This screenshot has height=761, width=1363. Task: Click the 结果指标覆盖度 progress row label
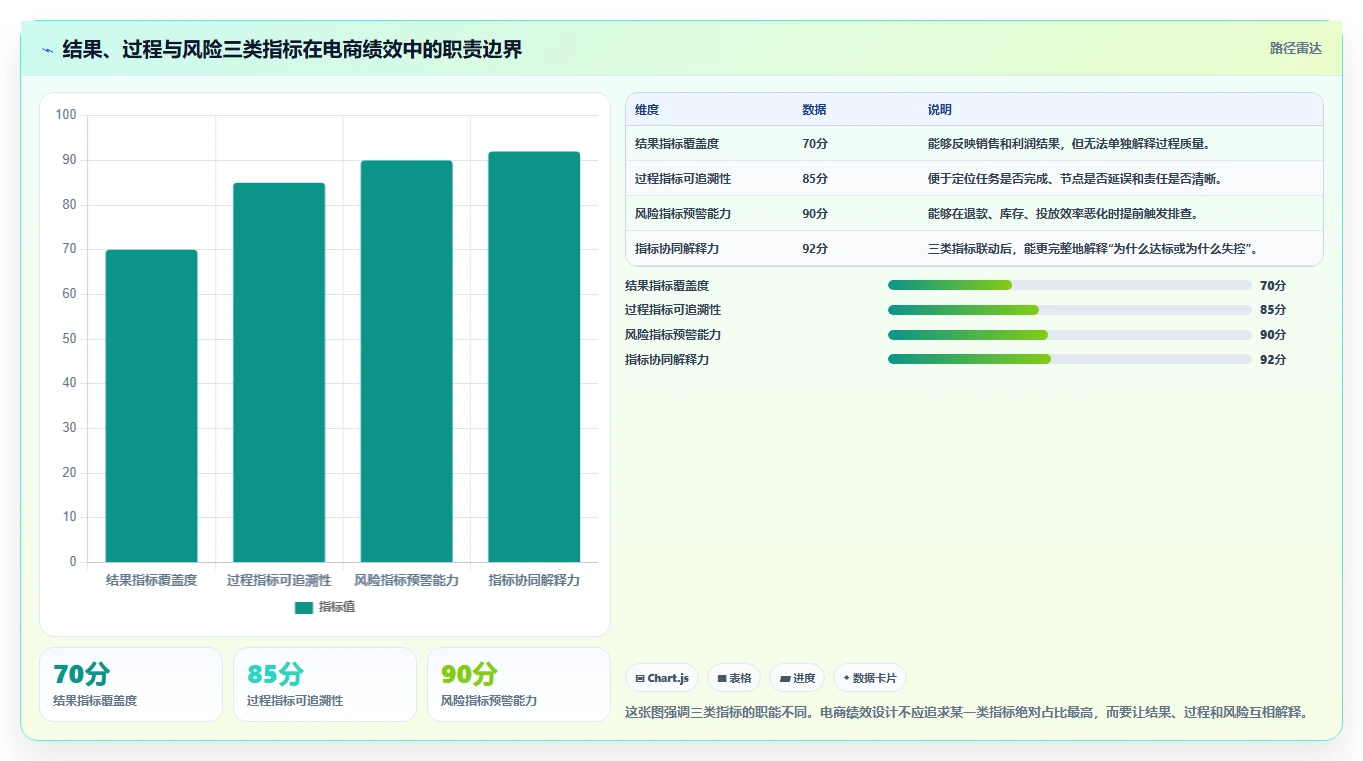tap(667, 286)
